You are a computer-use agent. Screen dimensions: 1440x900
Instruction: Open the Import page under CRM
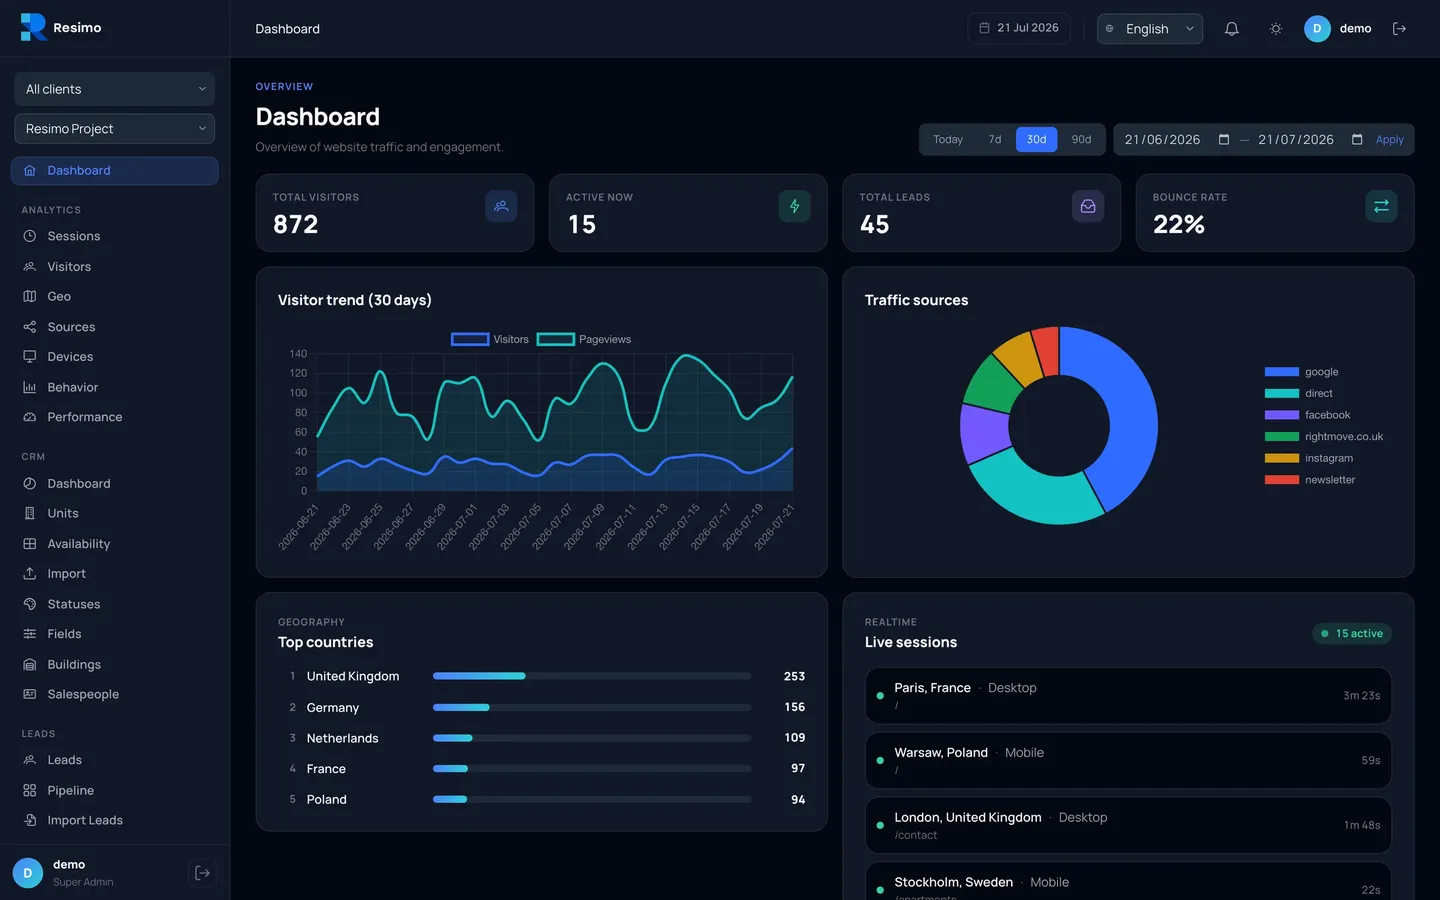[115, 574]
